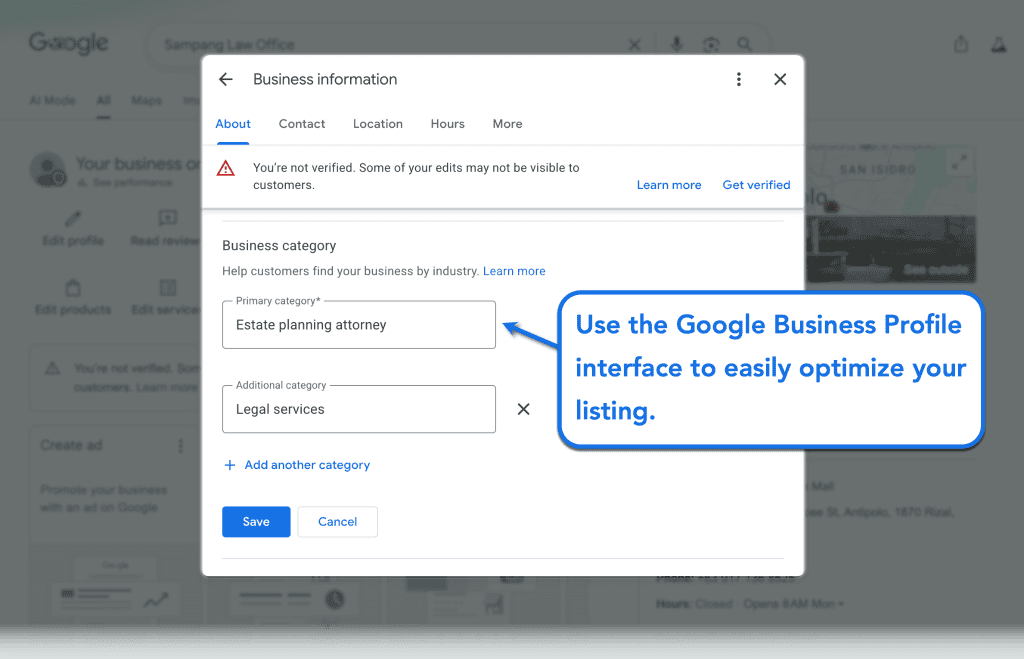Remove the Legal services additional category
This screenshot has height=659, width=1024.
coord(523,409)
